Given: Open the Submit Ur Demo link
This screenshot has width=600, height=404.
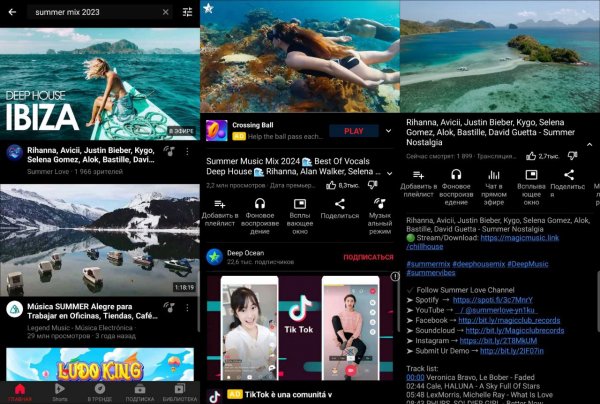Looking at the screenshot, I should [x=512, y=351].
